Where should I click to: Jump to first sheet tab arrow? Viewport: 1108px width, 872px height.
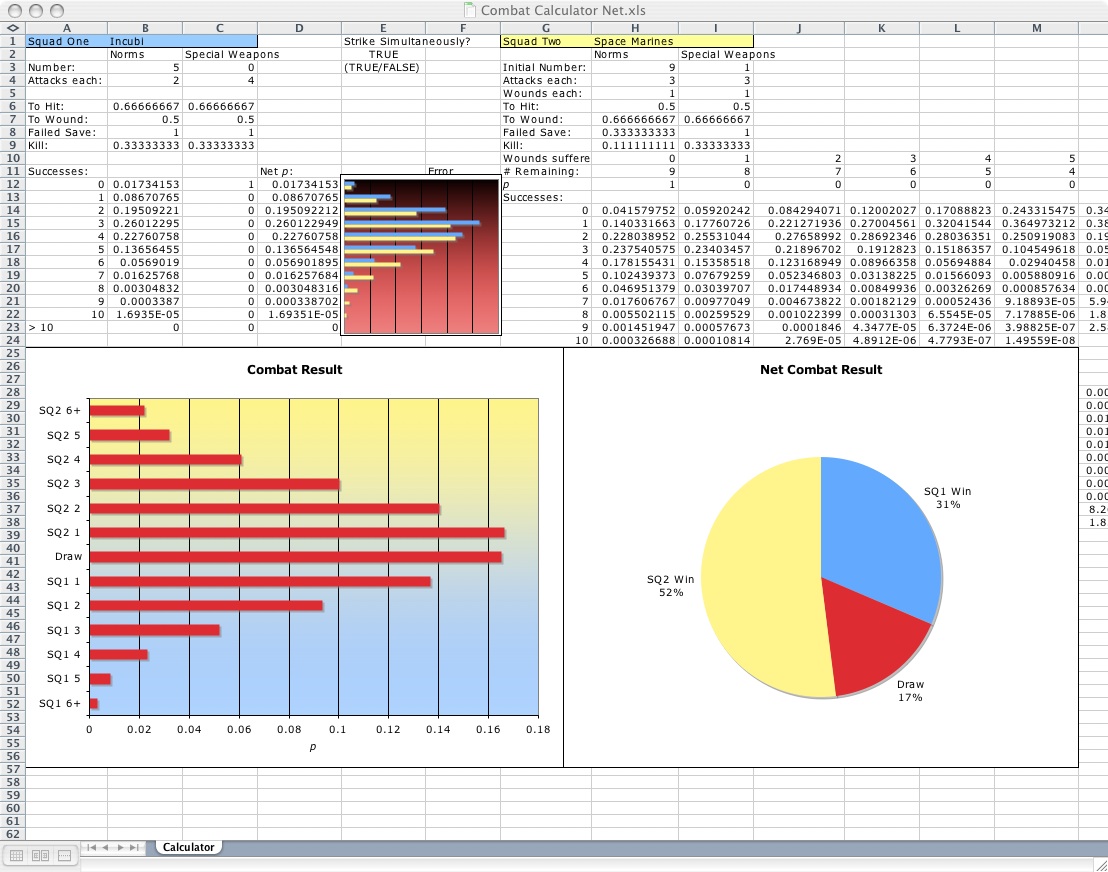91,847
